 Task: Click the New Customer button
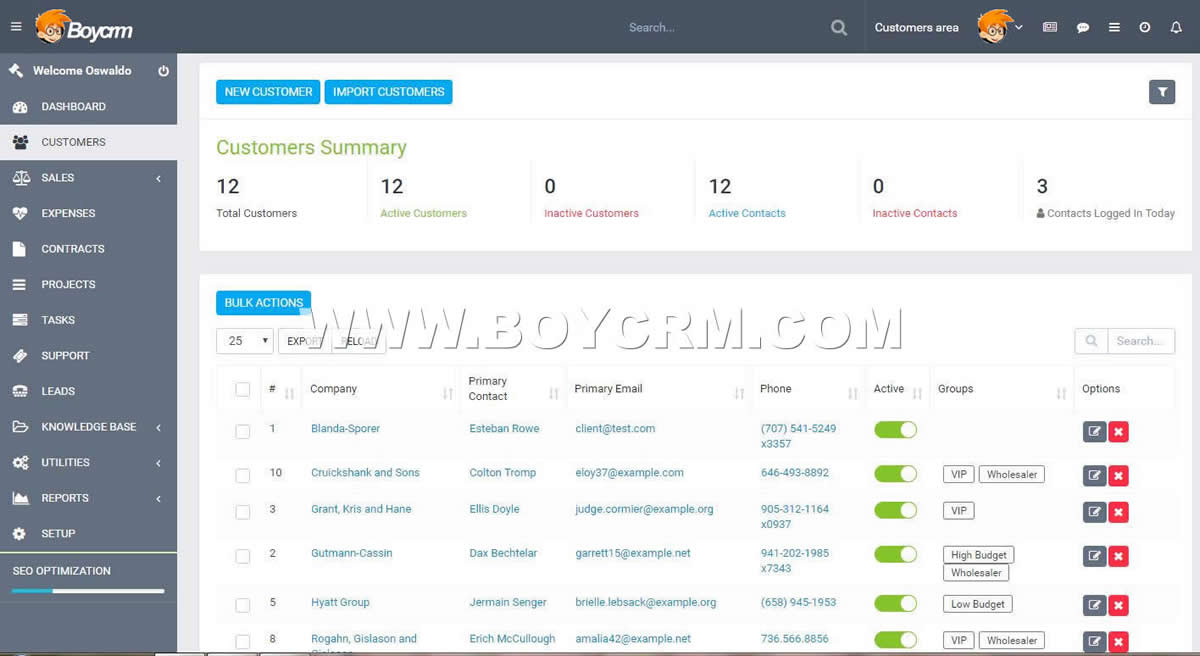[268, 92]
